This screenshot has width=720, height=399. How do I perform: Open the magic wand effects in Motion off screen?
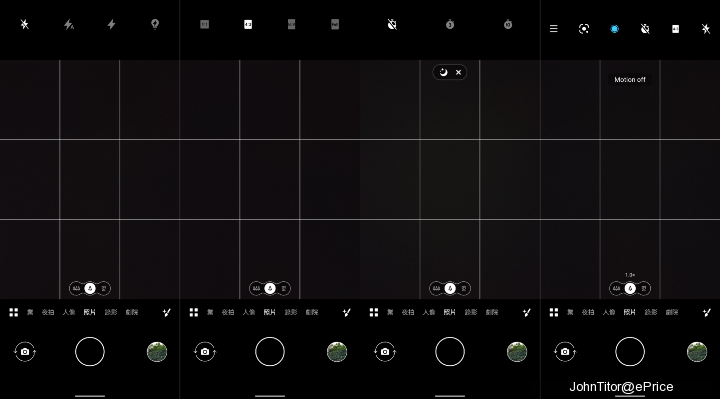click(x=707, y=312)
